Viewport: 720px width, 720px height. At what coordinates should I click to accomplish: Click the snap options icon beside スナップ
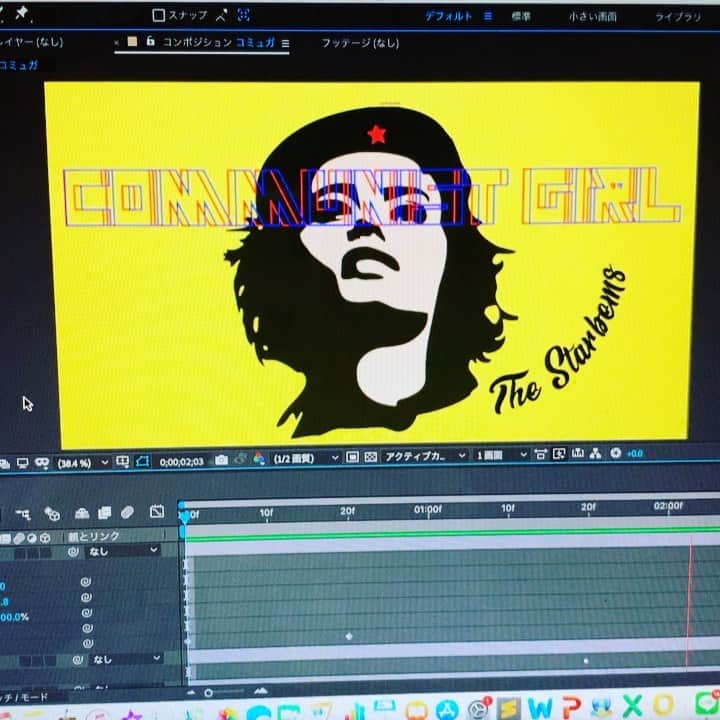coord(221,16)
